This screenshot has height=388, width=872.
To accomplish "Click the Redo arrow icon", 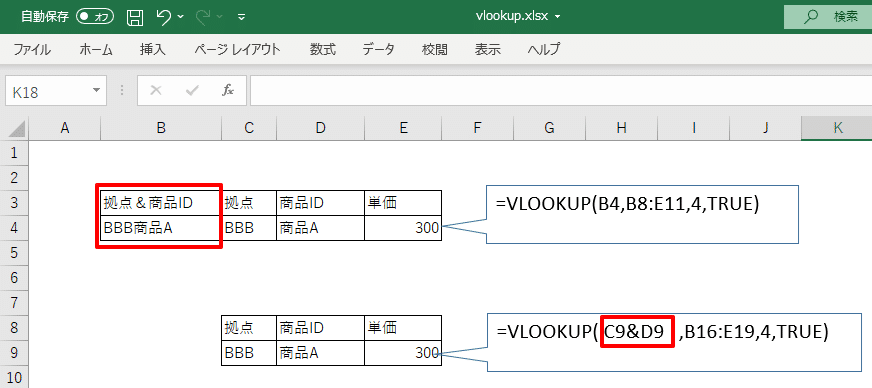I will pos(203,17).
